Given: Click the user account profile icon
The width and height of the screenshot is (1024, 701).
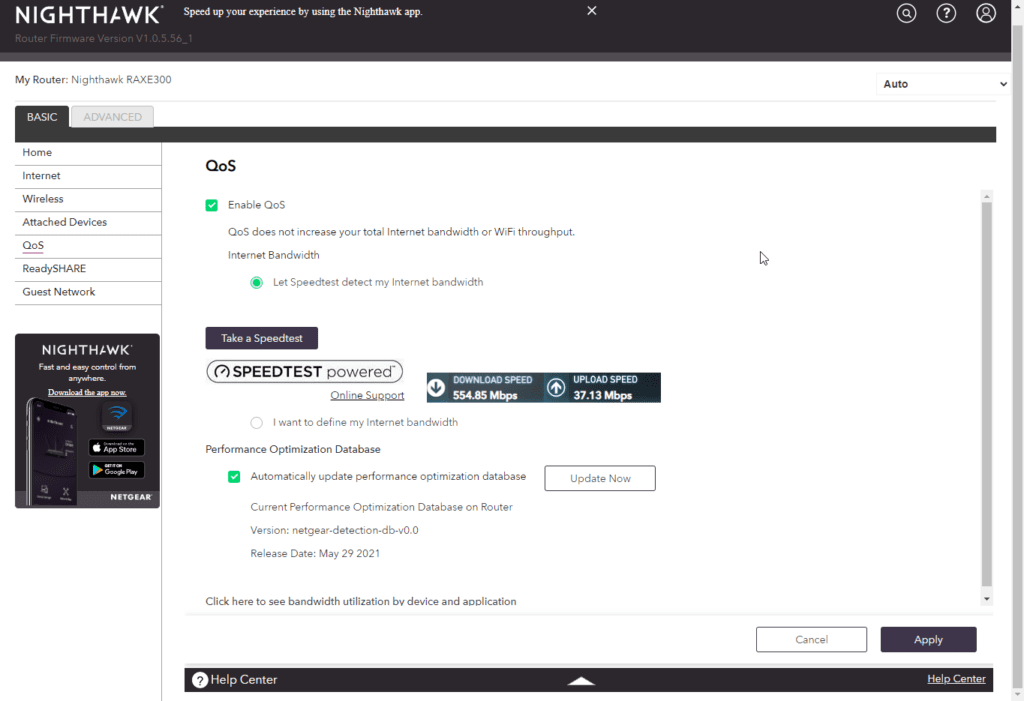Looking at the screenshot, I should click(986, 14).
